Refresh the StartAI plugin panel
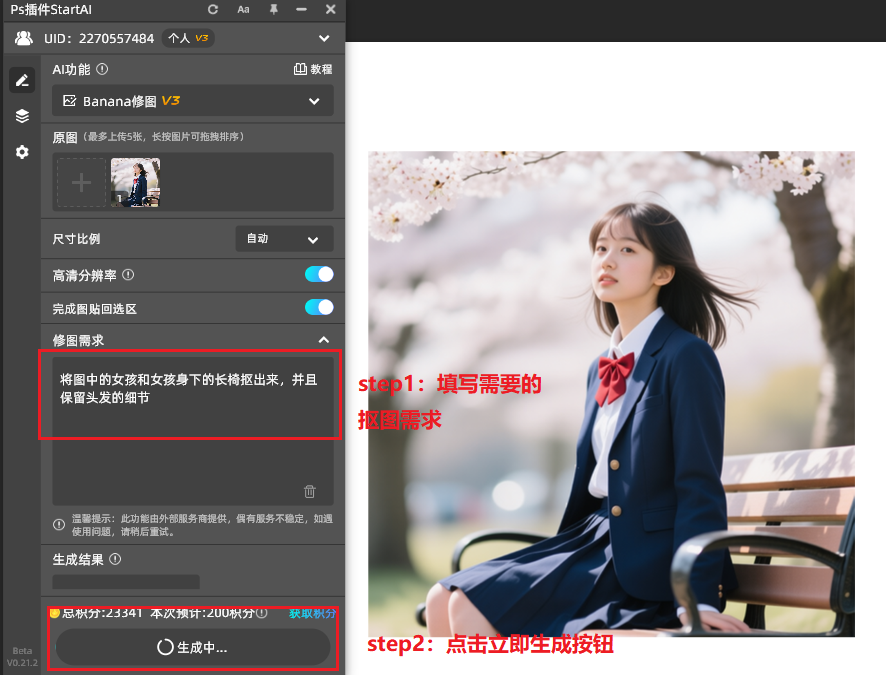 click(212, 9)
